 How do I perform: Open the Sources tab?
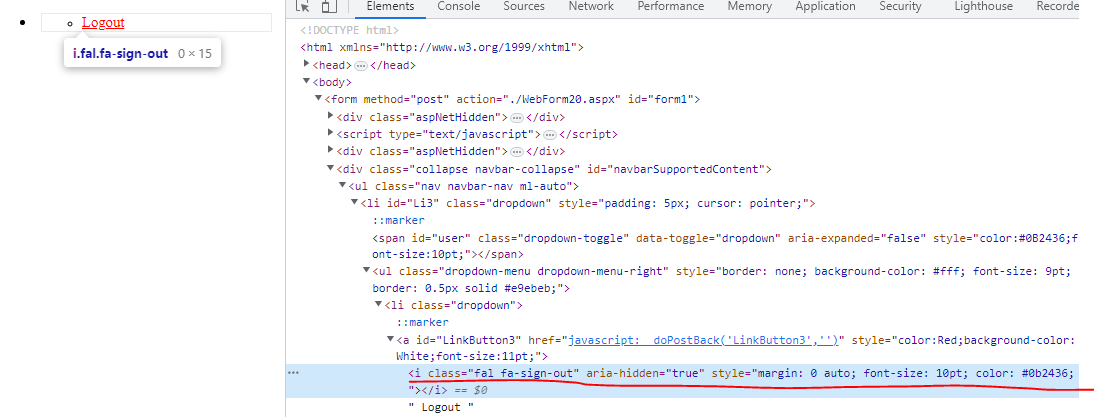524,6
